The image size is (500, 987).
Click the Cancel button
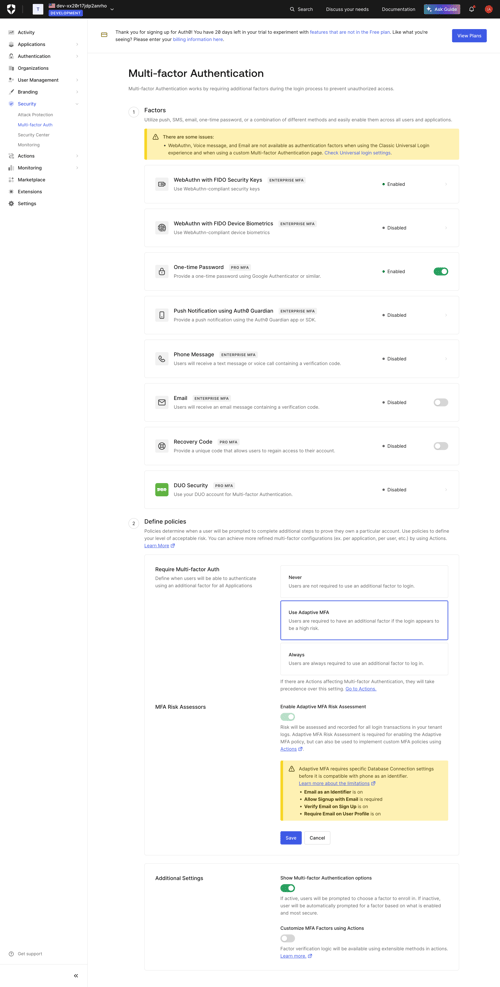coord(317,838)
